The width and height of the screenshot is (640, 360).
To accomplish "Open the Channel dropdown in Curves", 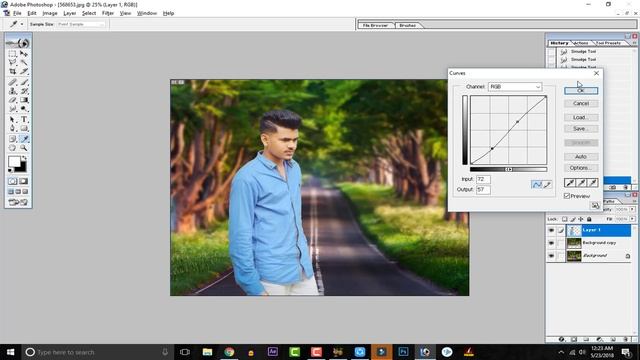I will (x=515, y=87).
